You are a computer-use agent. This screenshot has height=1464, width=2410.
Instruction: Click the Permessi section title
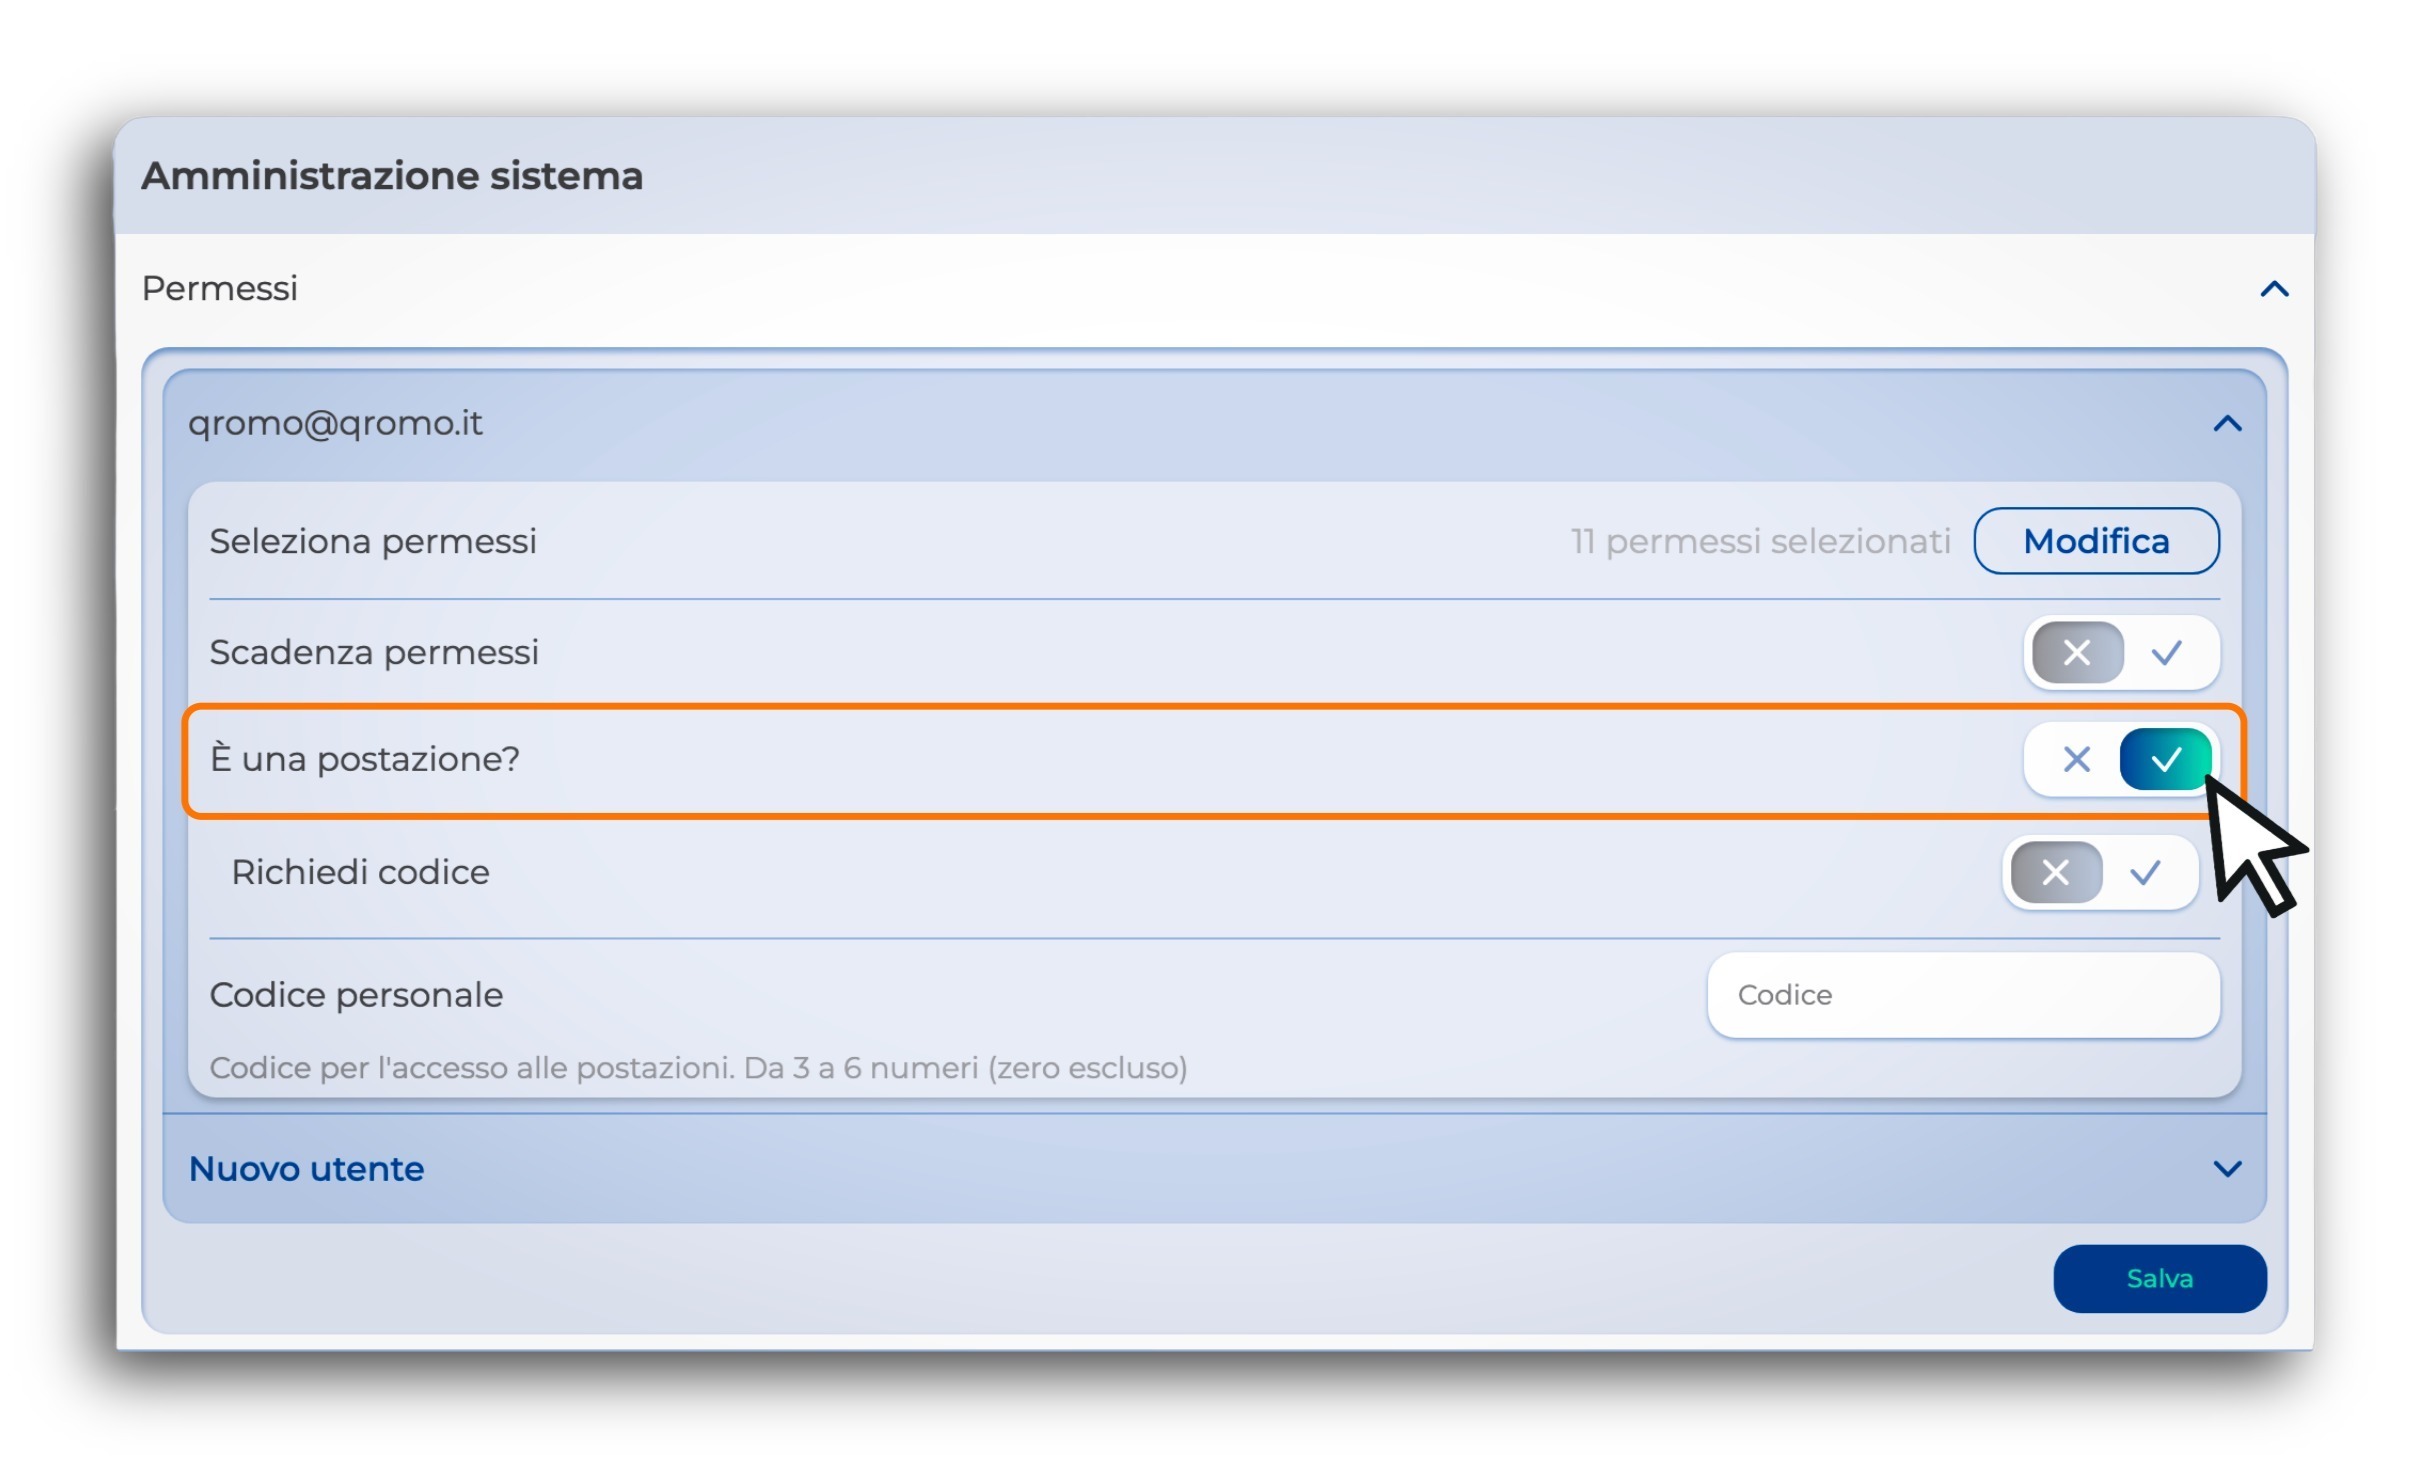(220, 289)
